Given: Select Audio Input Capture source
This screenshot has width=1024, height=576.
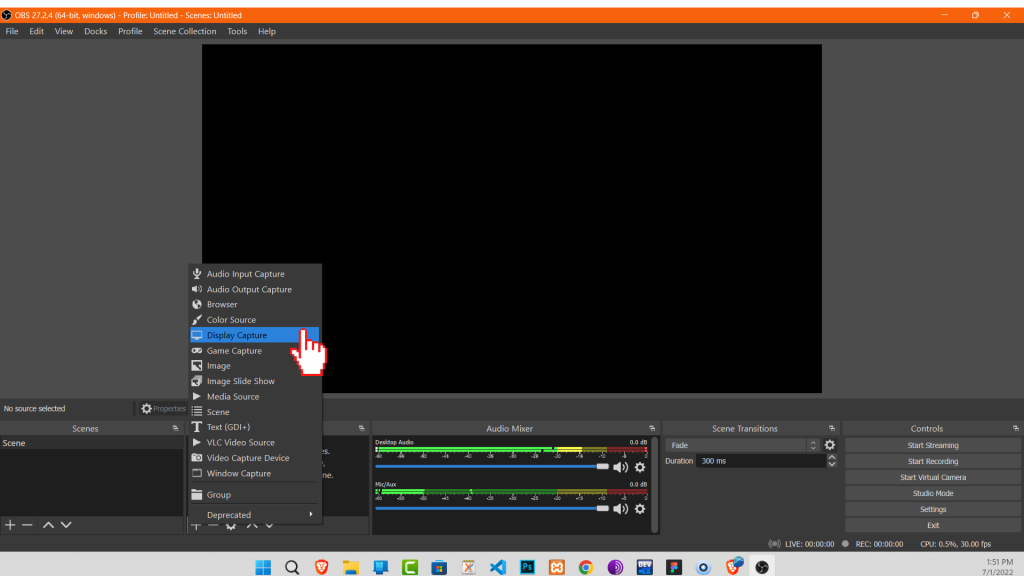Looking at the screenshot, I should (255, 274).
